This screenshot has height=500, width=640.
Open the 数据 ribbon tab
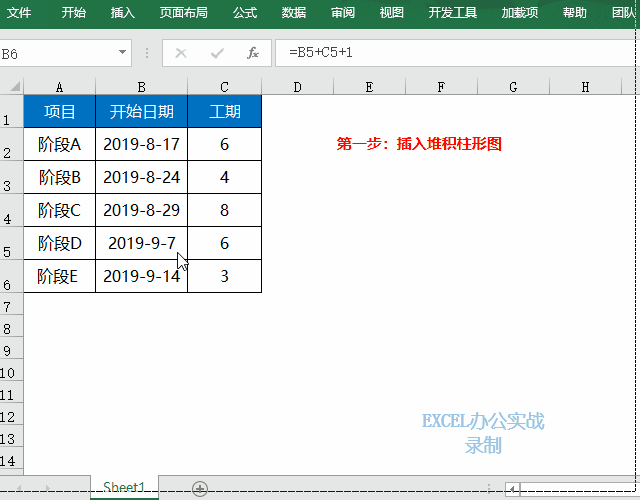(x=294, y=13)
